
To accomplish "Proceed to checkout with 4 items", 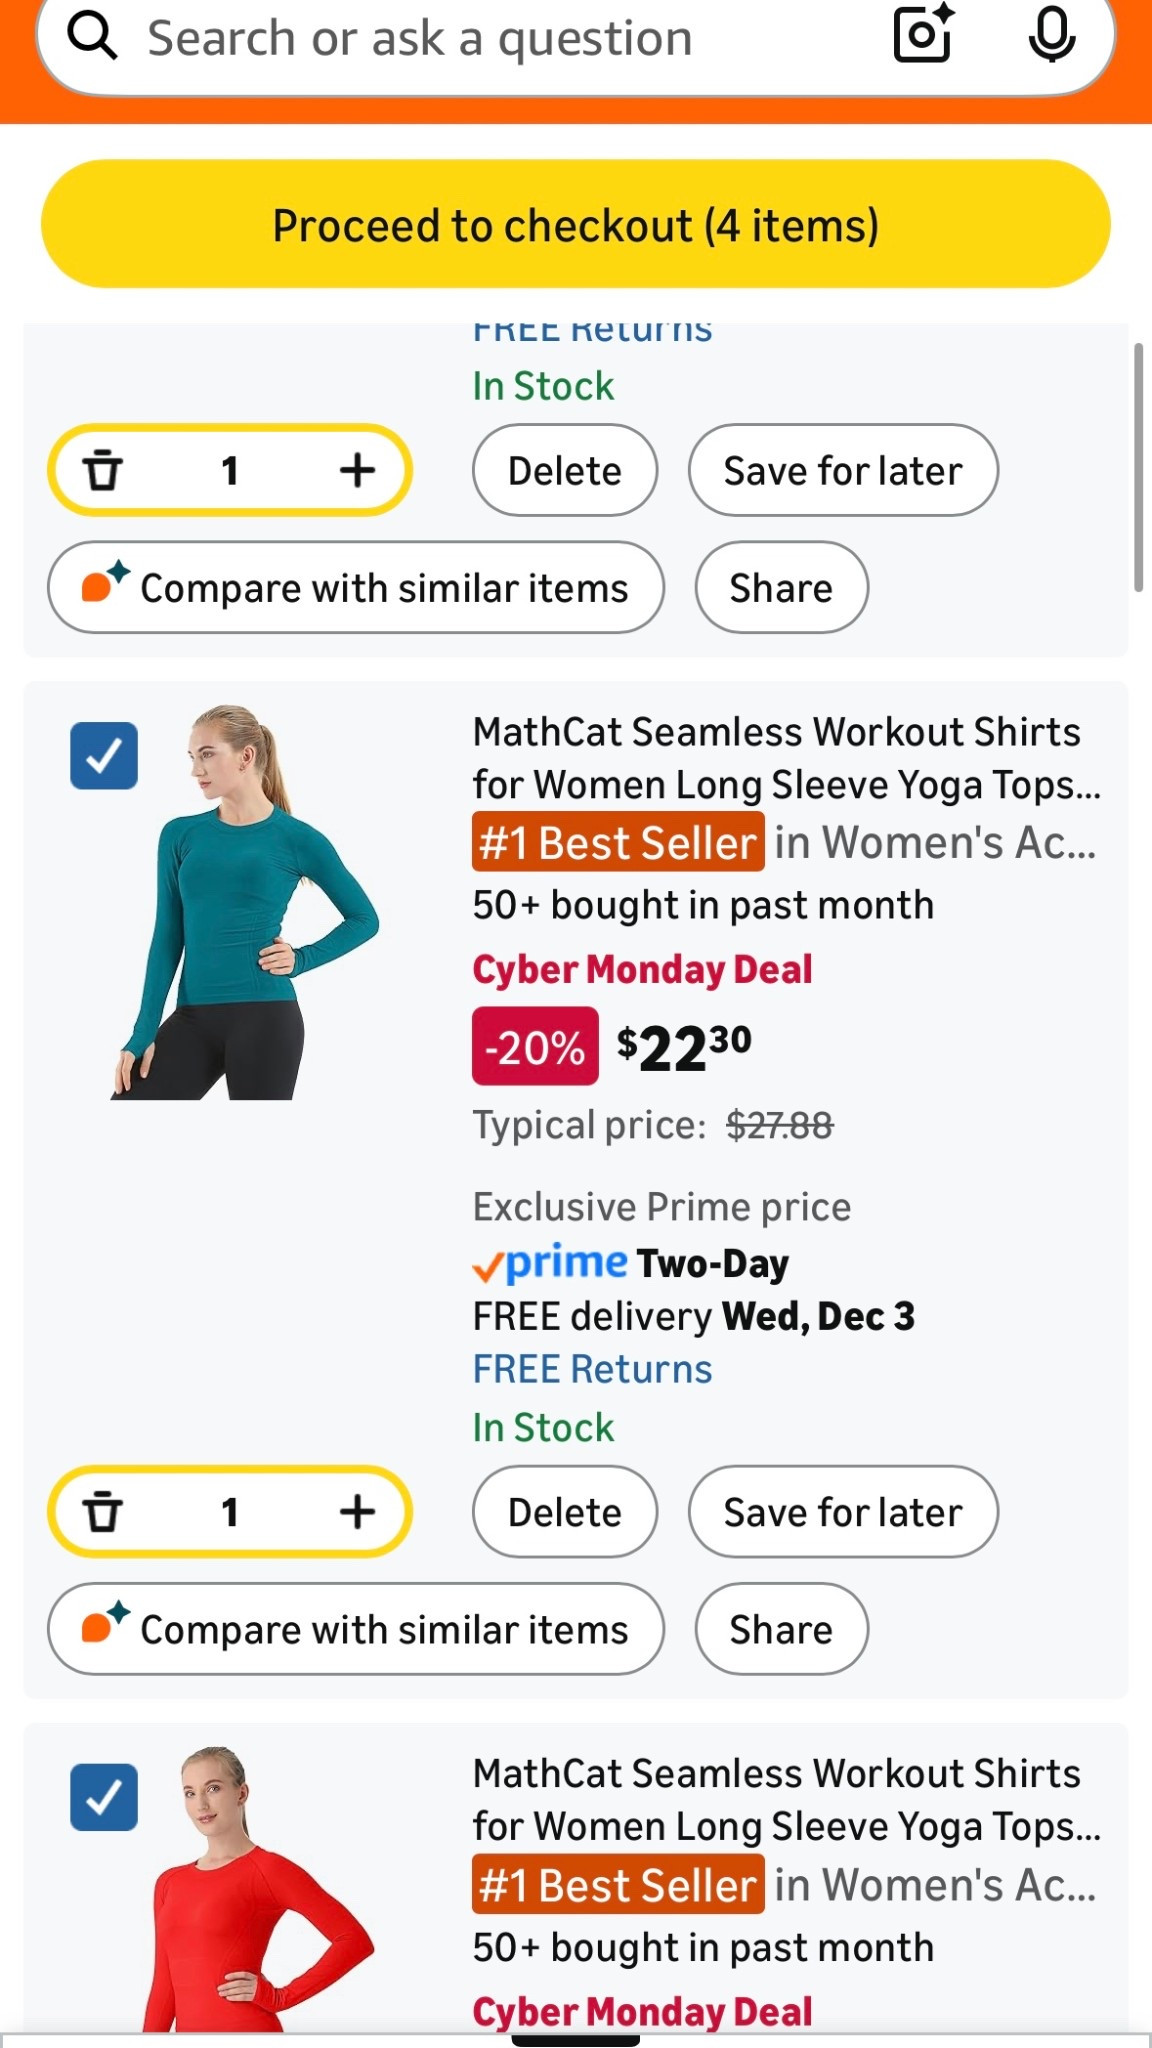I will point(576,224).
